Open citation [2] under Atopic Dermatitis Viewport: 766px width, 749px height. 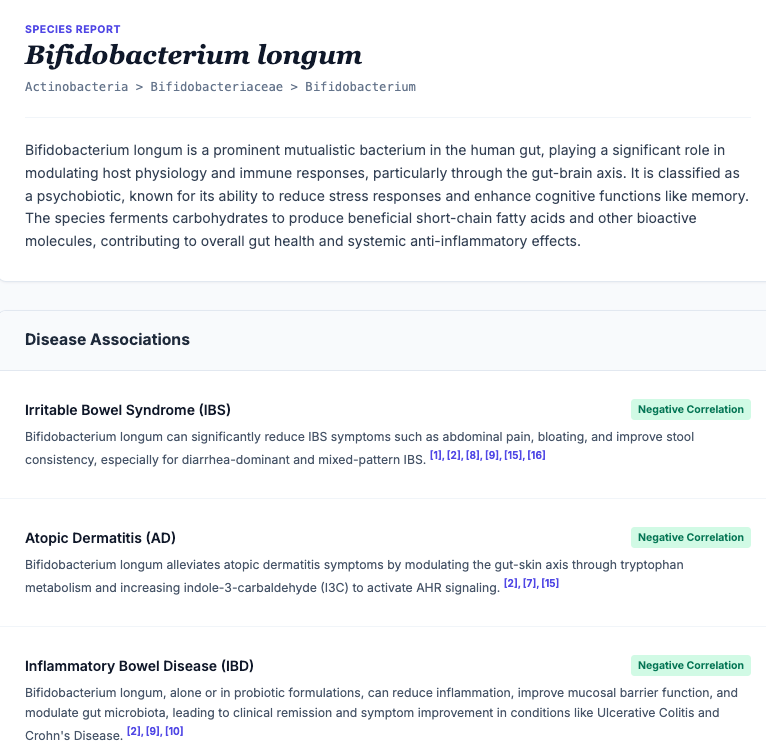point(510,584)
